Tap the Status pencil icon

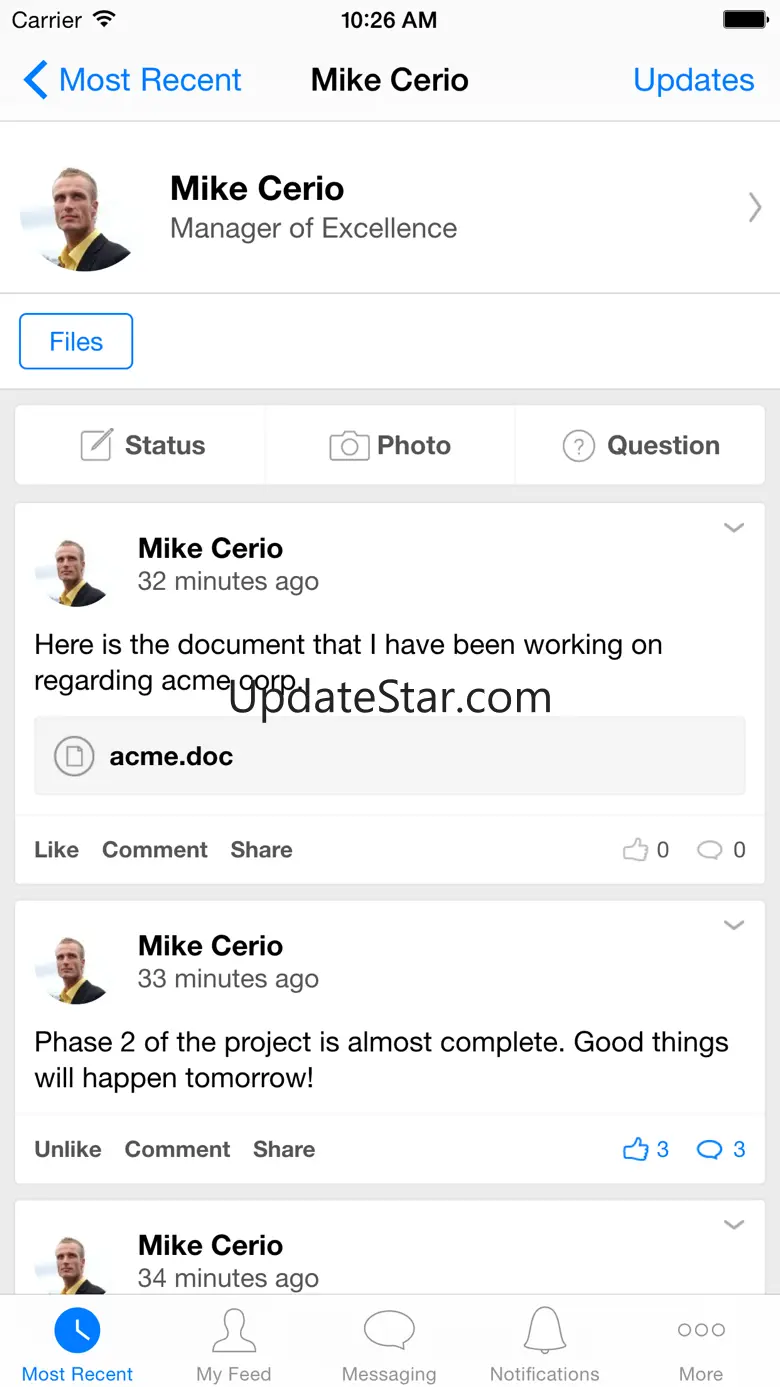(x=96, y=445)
